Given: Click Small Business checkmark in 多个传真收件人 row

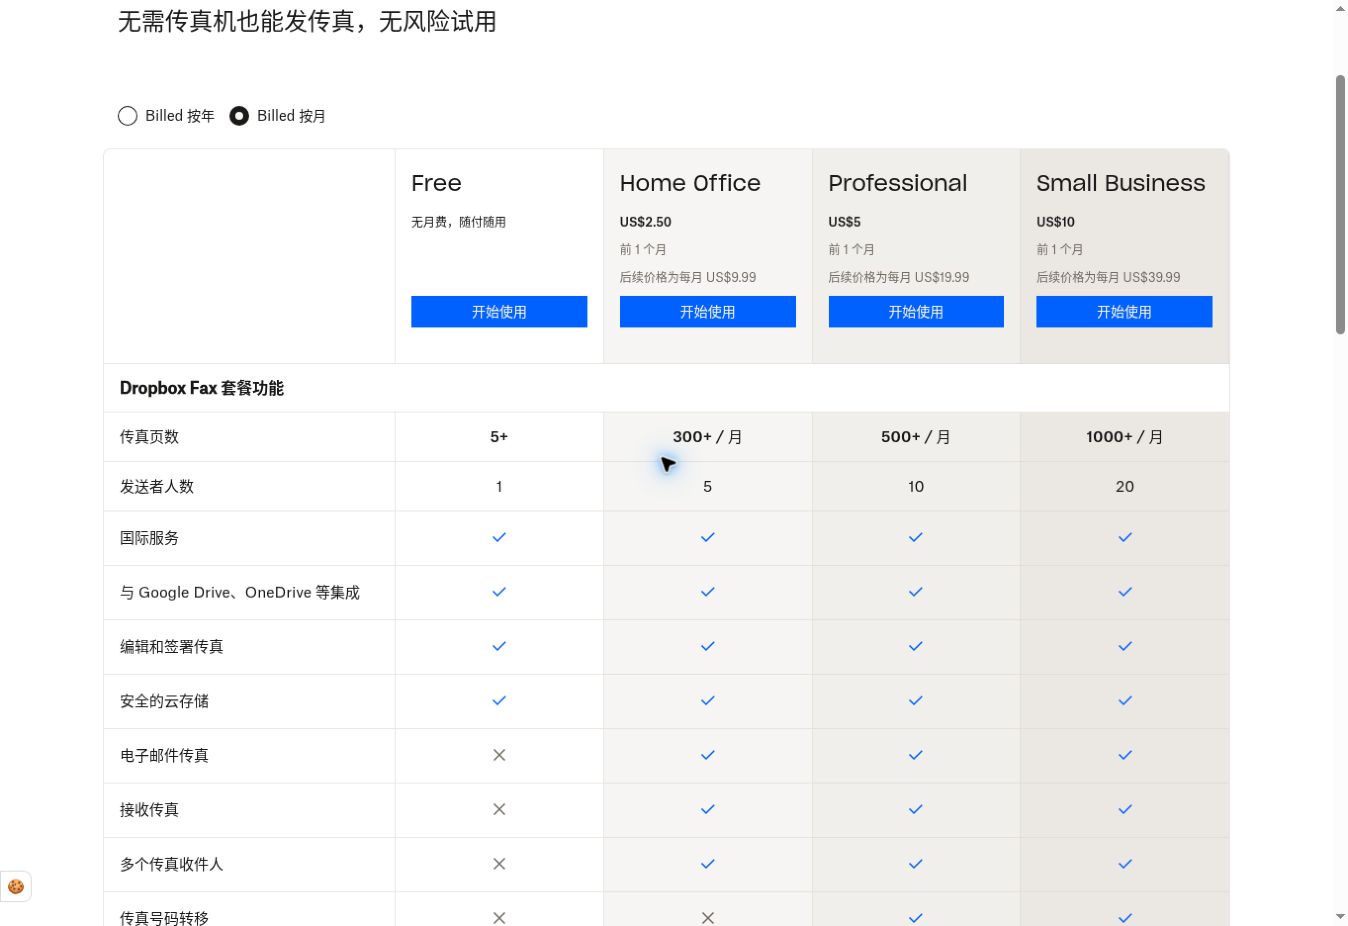Looking at the screenshot, I should tap(1125, 864).
